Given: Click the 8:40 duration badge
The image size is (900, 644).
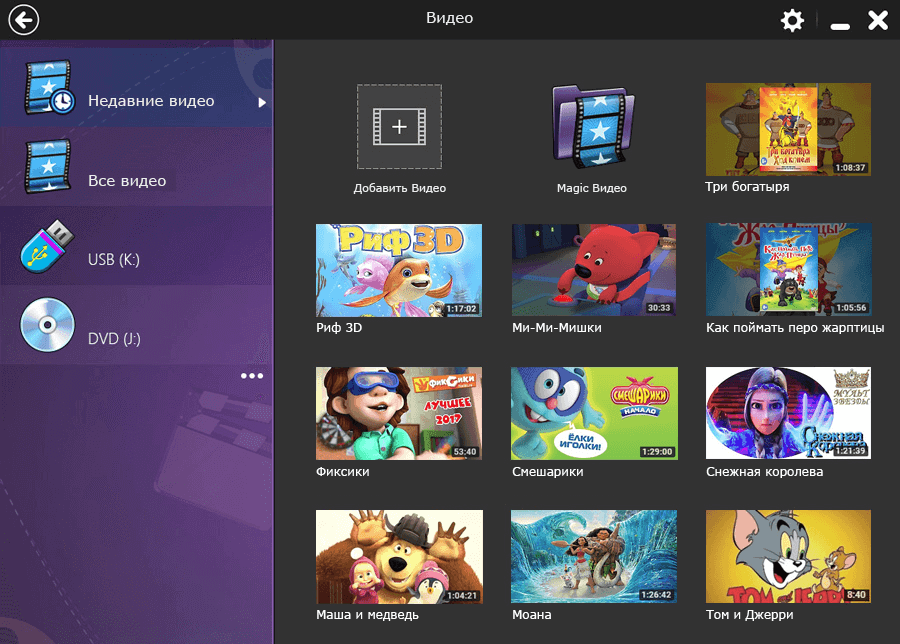Looking at the screenshot, I should click(x=856, y=595).
